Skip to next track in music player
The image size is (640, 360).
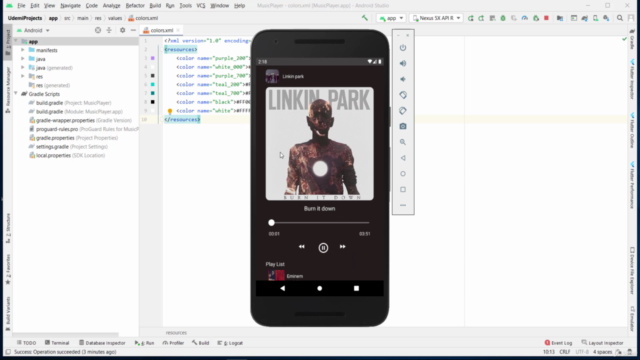[x=342, y=247]
